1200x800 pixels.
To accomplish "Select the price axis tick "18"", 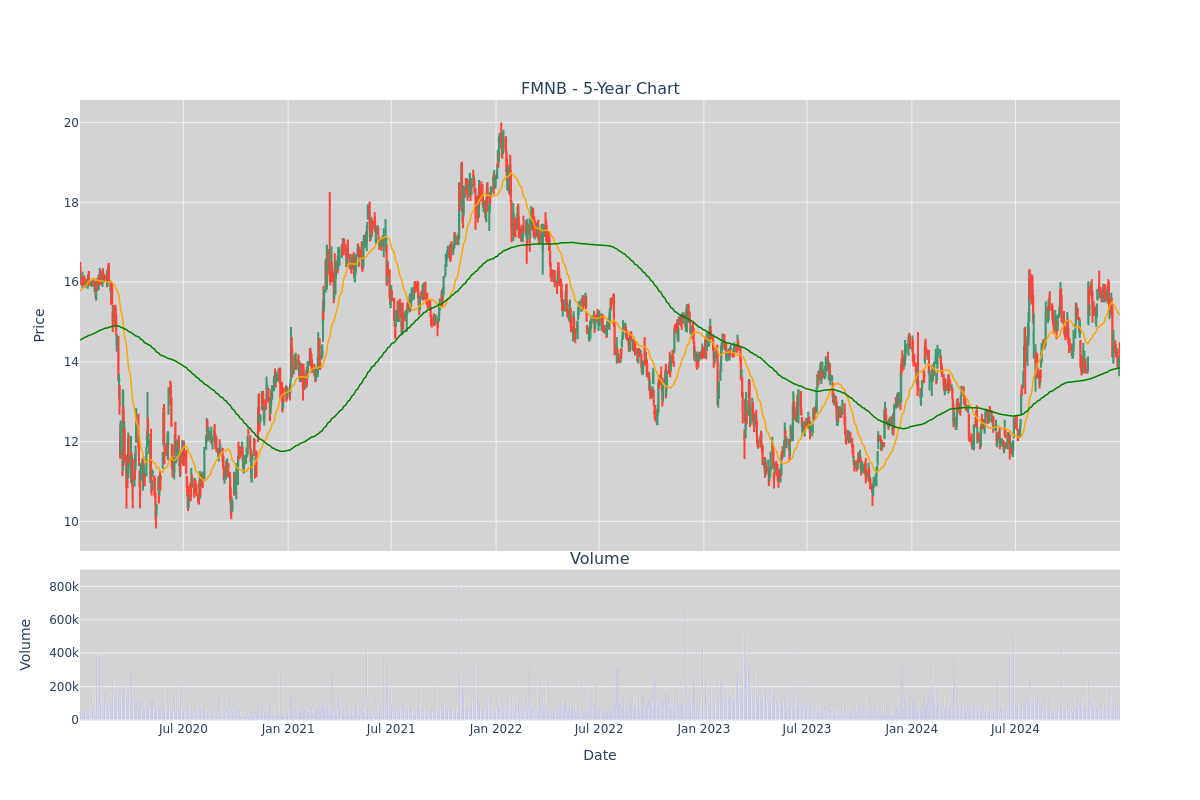I will coord(71,203).
